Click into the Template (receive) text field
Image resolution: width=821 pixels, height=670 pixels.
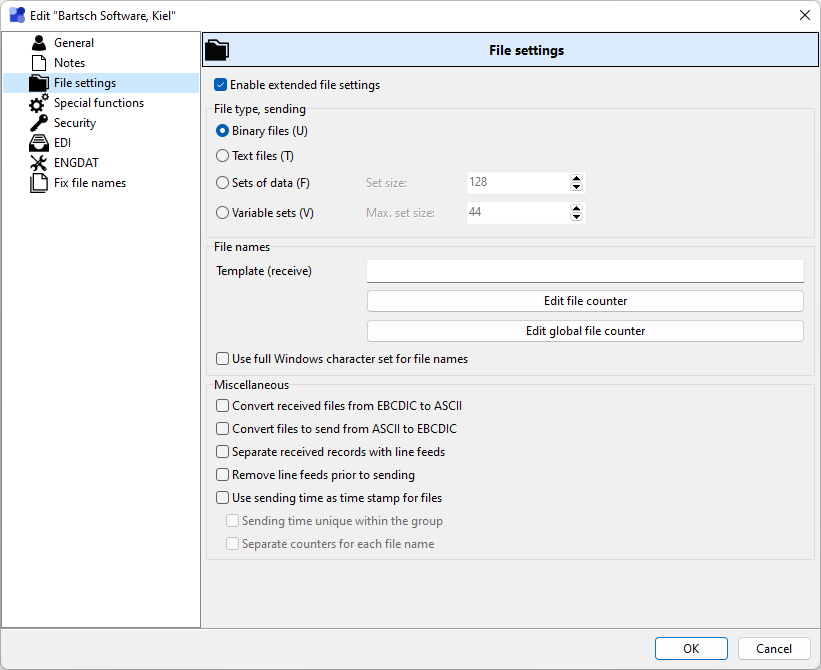click(585, 271)
